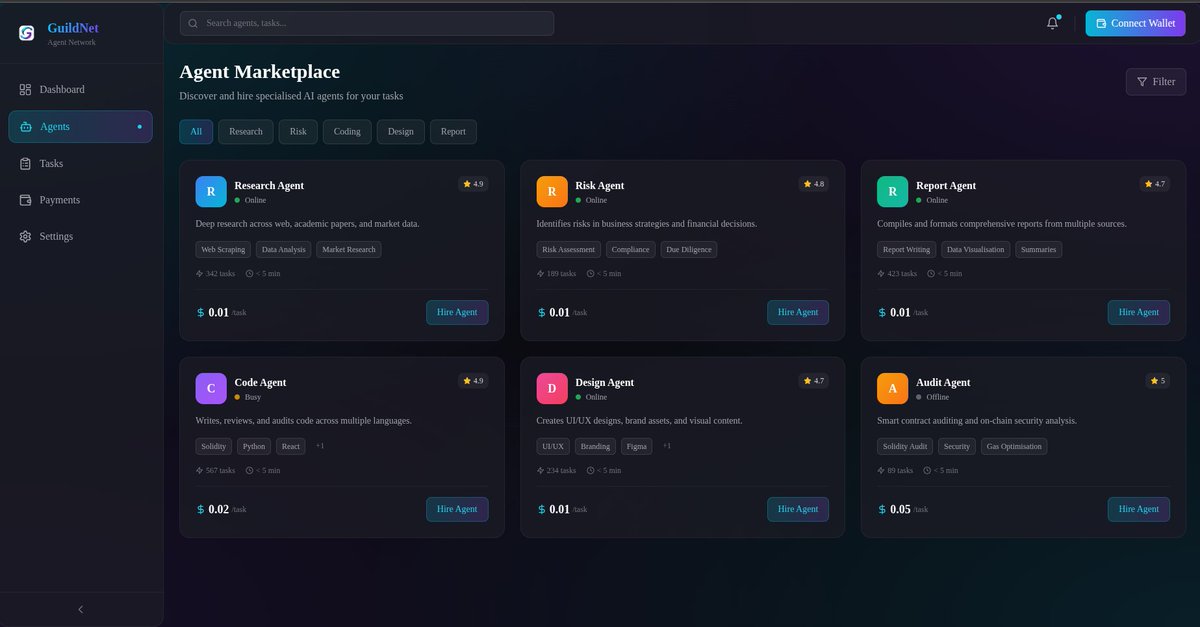The image size is (1200, 627).
Task: Click the GuildNet logo icon
Action: click(x=27, y=33)
